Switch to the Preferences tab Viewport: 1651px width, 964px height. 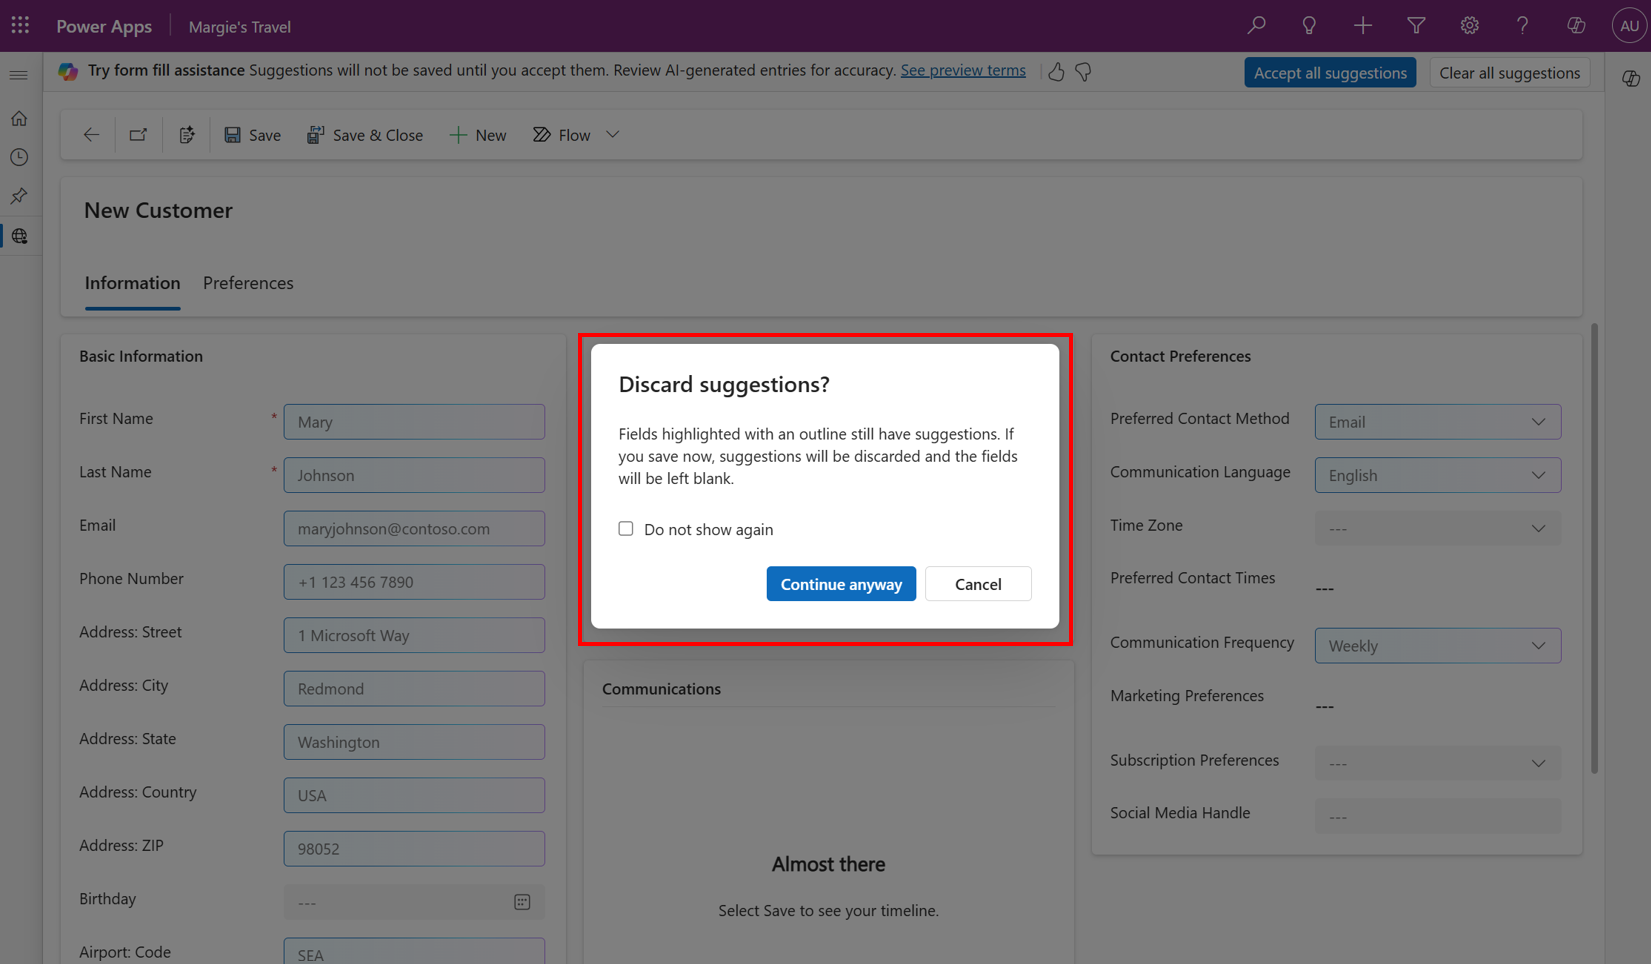(x=247, y=283)
